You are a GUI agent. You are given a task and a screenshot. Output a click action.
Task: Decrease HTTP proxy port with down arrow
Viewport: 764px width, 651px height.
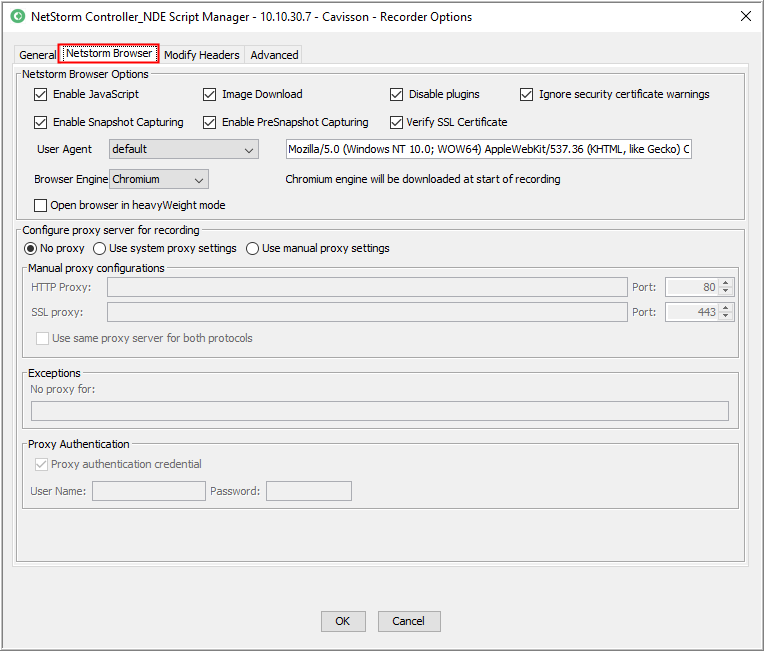click(x=726, y=291)
